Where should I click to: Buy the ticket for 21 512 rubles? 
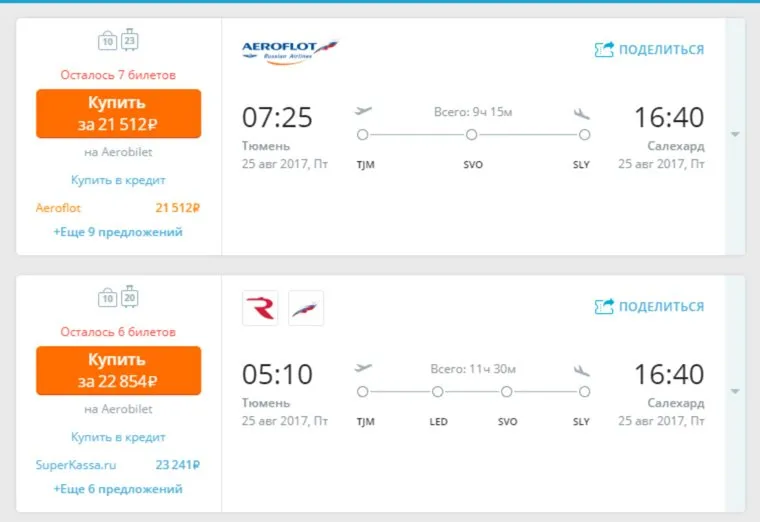(118, 113)
